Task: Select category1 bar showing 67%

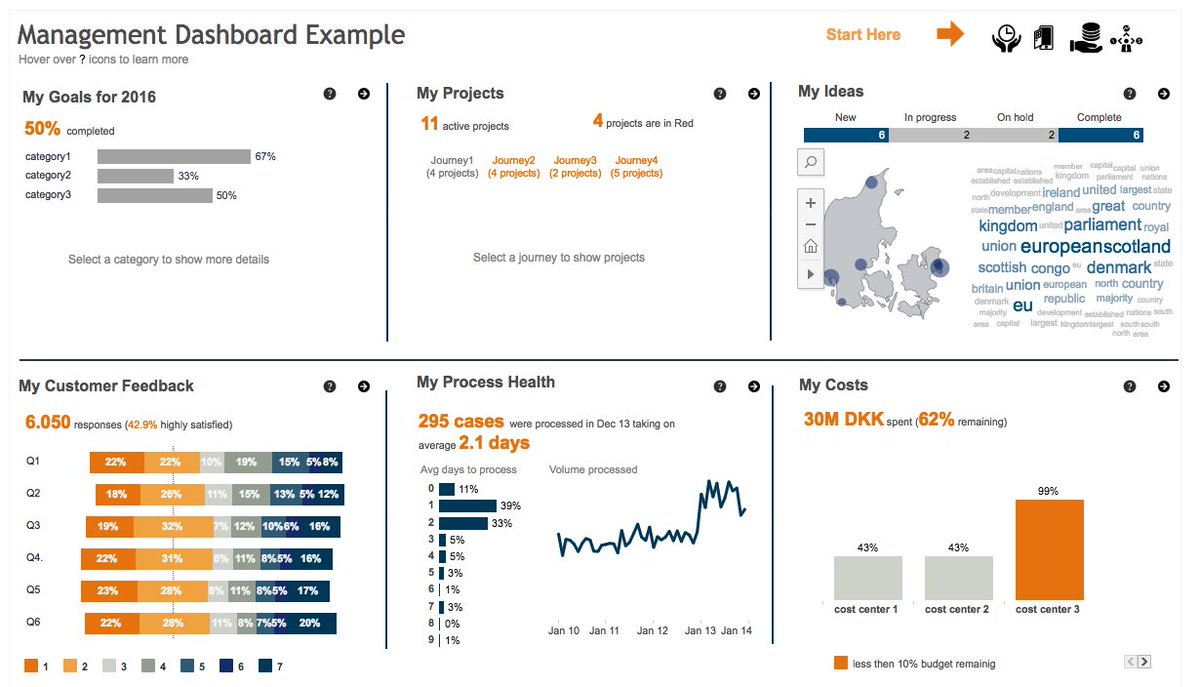Action: click(174, 157)
